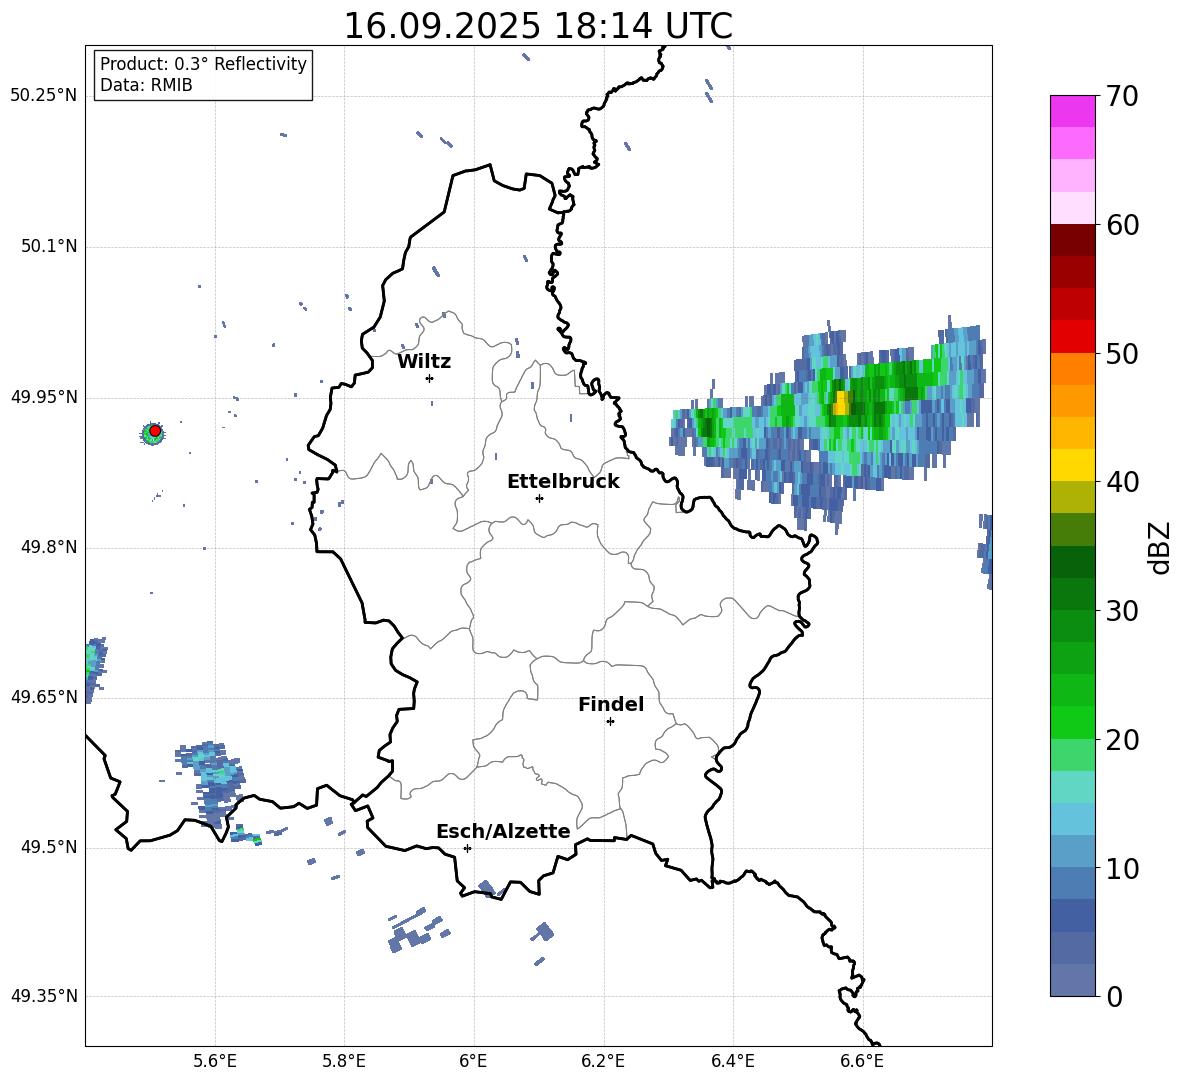Click the Ettelbruck cross marker
1184x1081 pixels.
click(x=539, y=498)
